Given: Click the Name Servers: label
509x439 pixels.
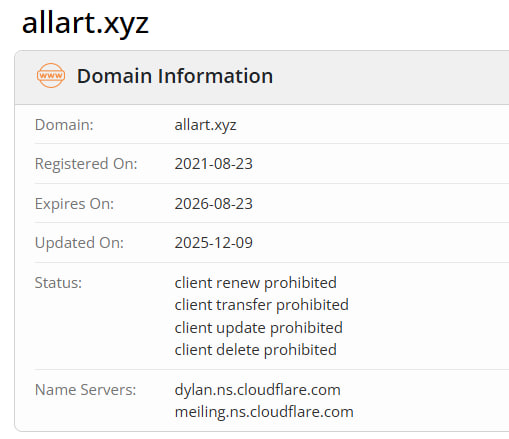Looking at the screenshot, I should [x=86, y=390].
